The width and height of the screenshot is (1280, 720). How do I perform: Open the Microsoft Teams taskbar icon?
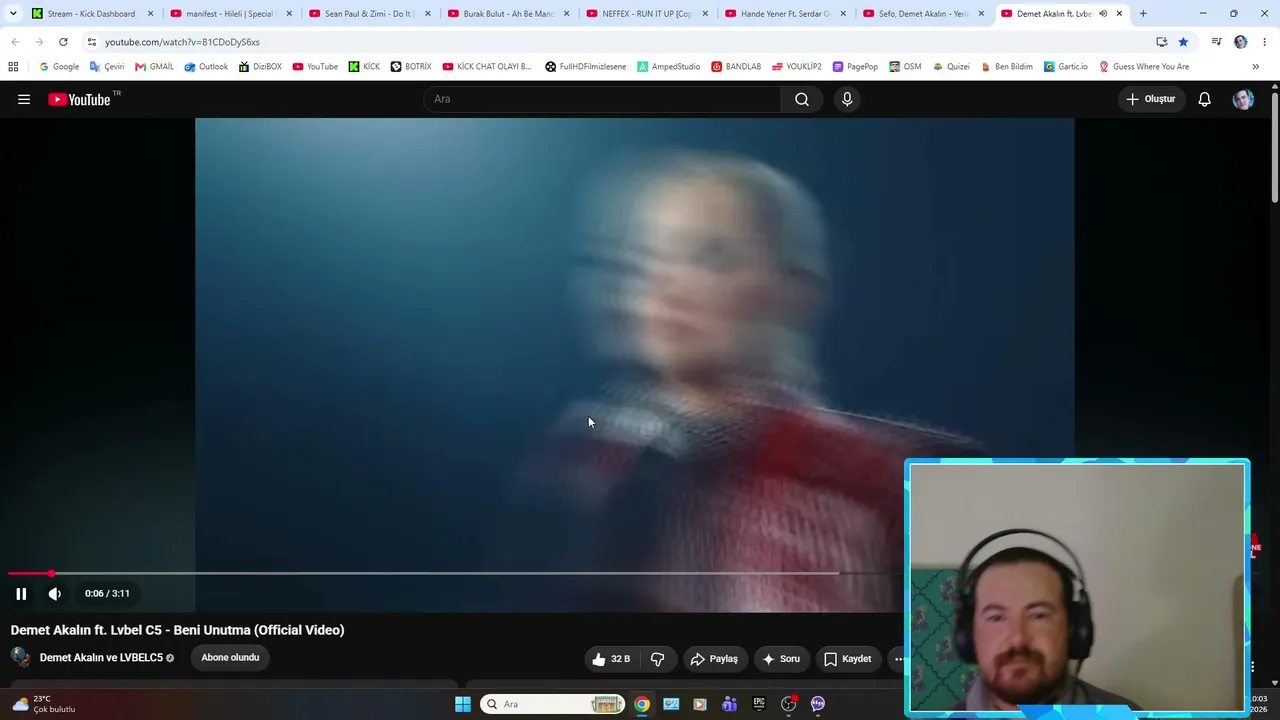click(729, 704)
